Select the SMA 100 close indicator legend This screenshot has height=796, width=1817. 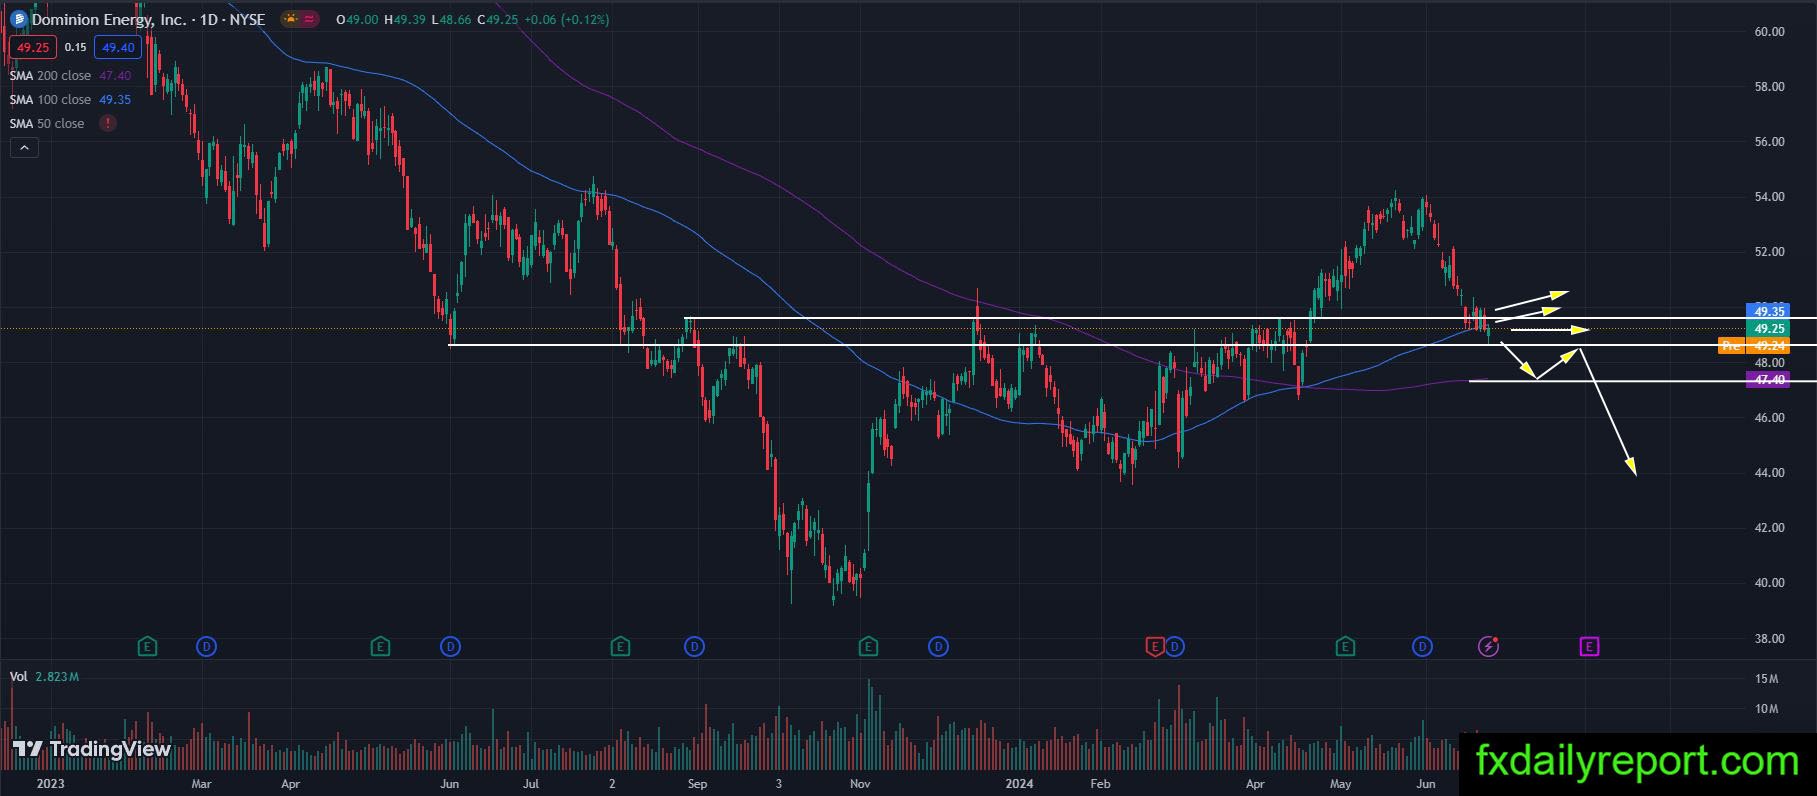tap(70, 99)
